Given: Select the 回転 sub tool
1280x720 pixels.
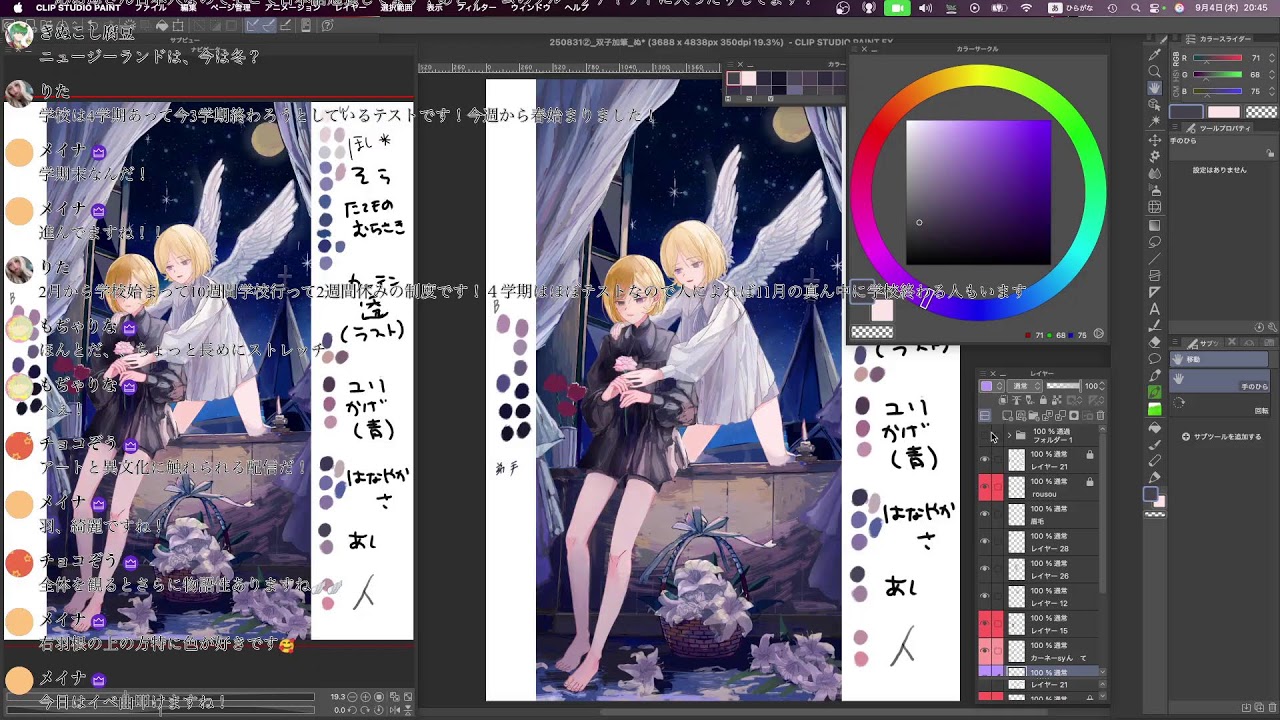Looking at the screenshot, I should click(x=1219, y=405).
